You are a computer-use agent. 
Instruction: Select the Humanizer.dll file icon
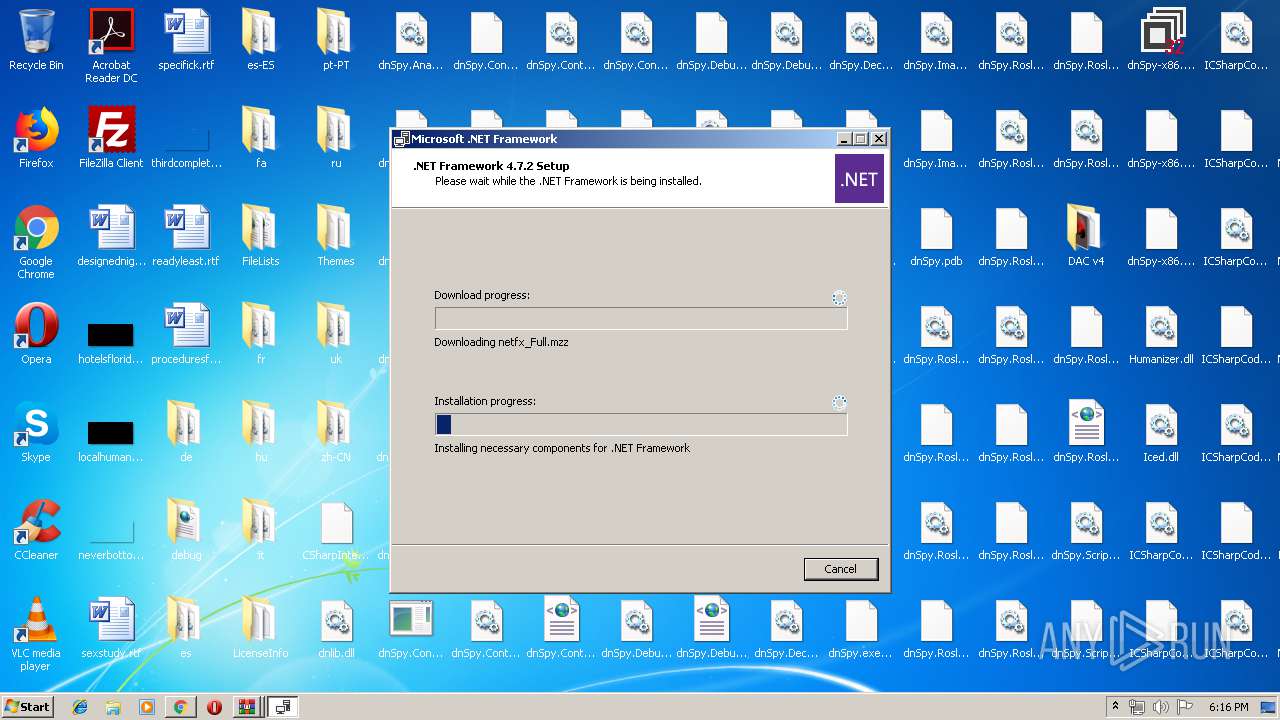pos(1161,335)
